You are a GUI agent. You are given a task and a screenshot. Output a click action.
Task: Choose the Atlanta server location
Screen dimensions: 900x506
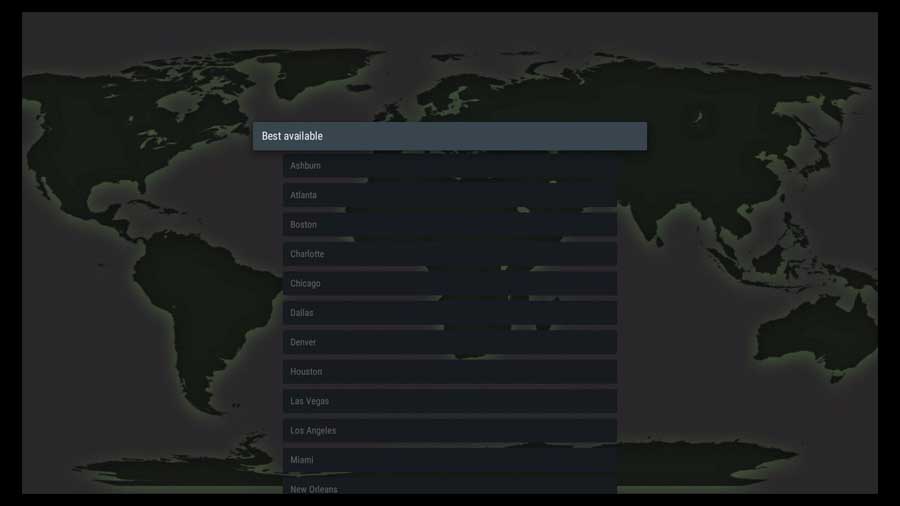tap(449, 195)
